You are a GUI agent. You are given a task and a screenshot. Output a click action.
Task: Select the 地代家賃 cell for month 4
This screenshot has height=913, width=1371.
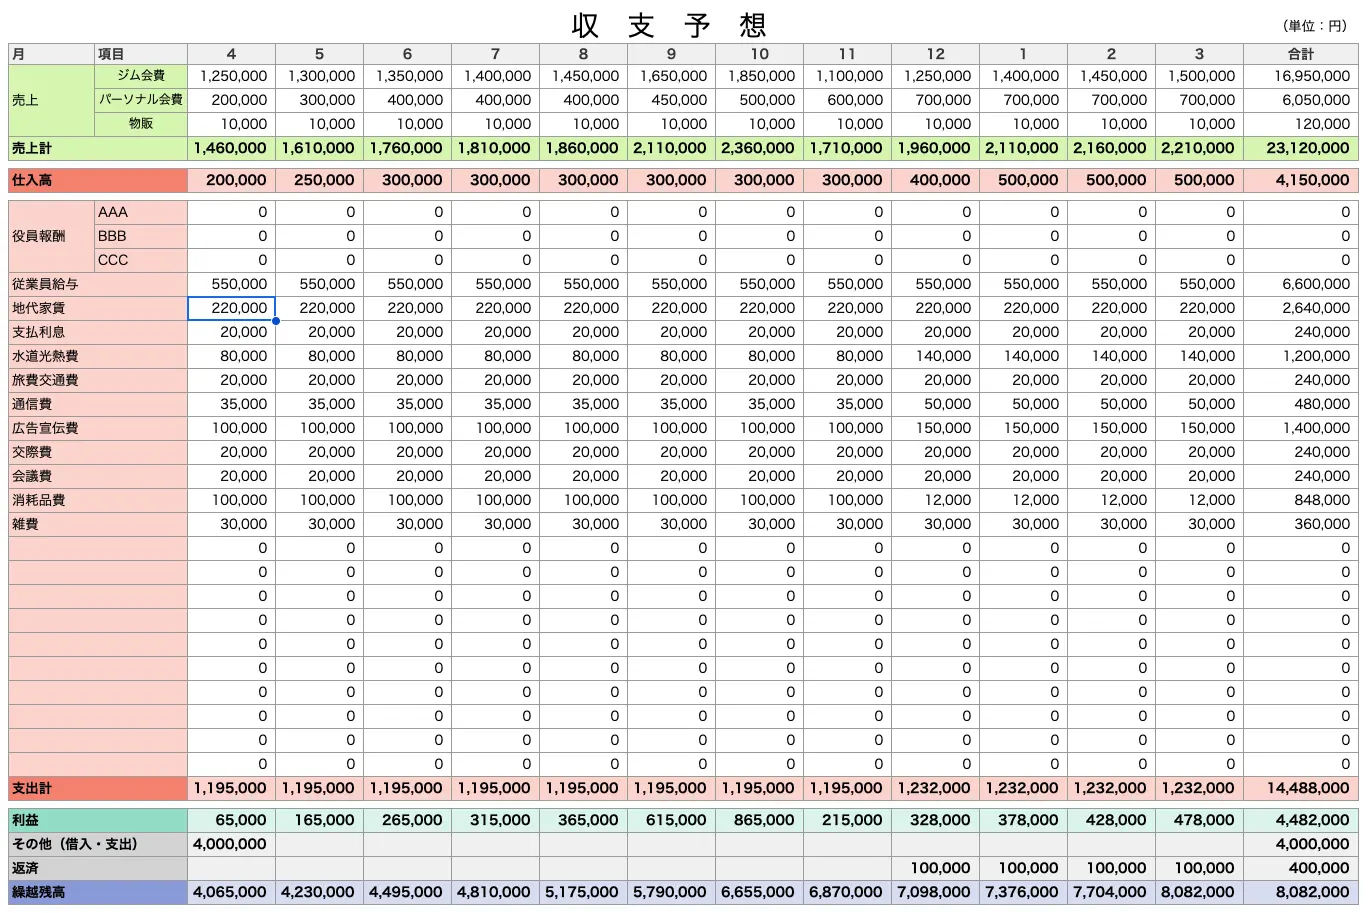[231, 308]
